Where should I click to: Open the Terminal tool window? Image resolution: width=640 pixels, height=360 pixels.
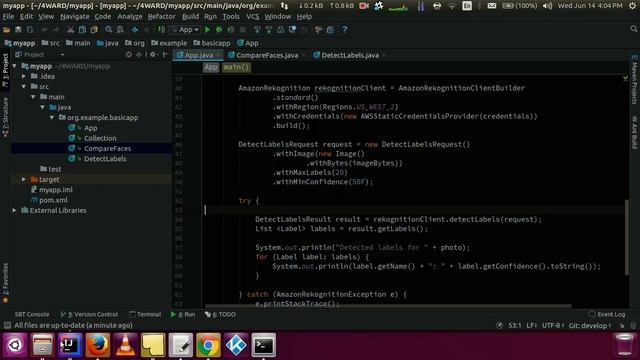[145, 314]
